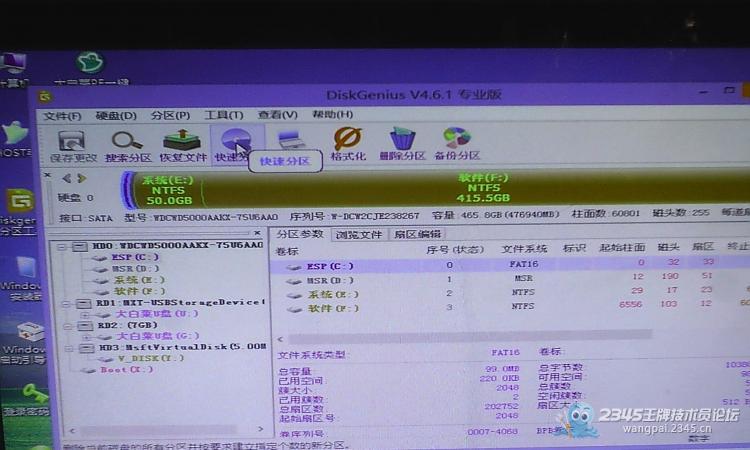
Task: Click the 卷标 column header
Action: [287, 251]
